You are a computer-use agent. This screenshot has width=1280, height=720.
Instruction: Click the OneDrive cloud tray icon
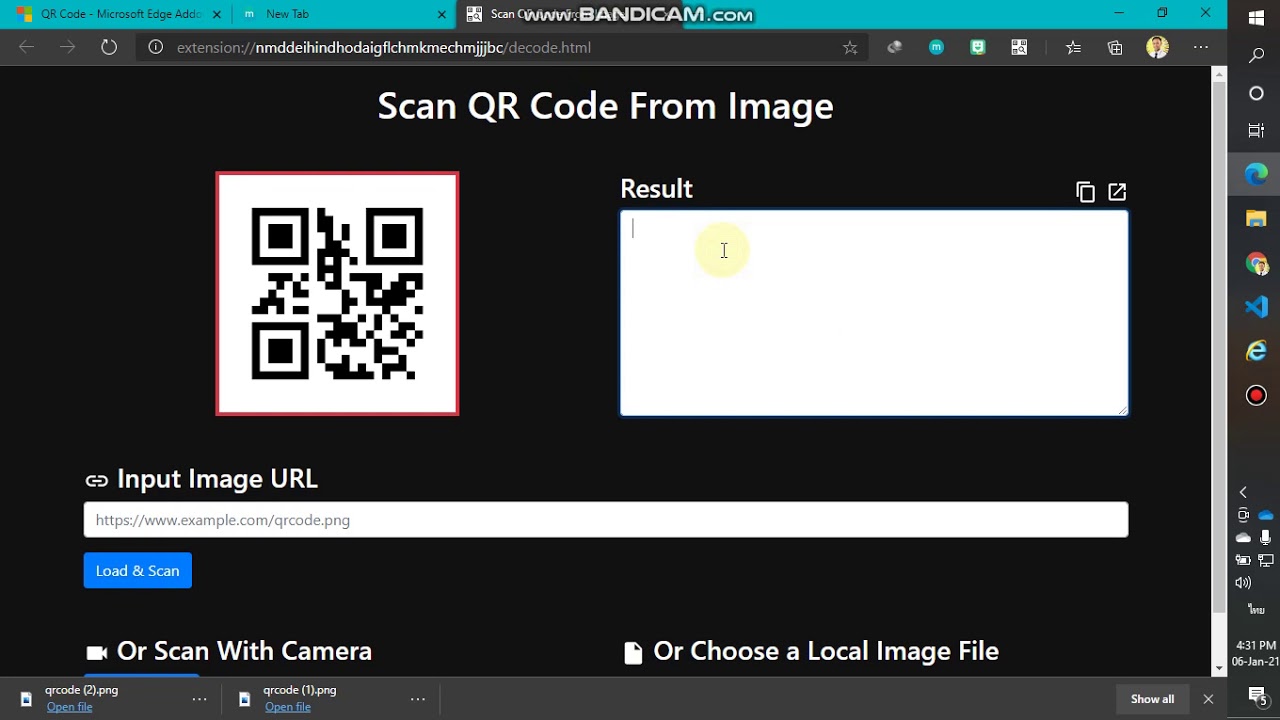click(x=1265, y=515)
